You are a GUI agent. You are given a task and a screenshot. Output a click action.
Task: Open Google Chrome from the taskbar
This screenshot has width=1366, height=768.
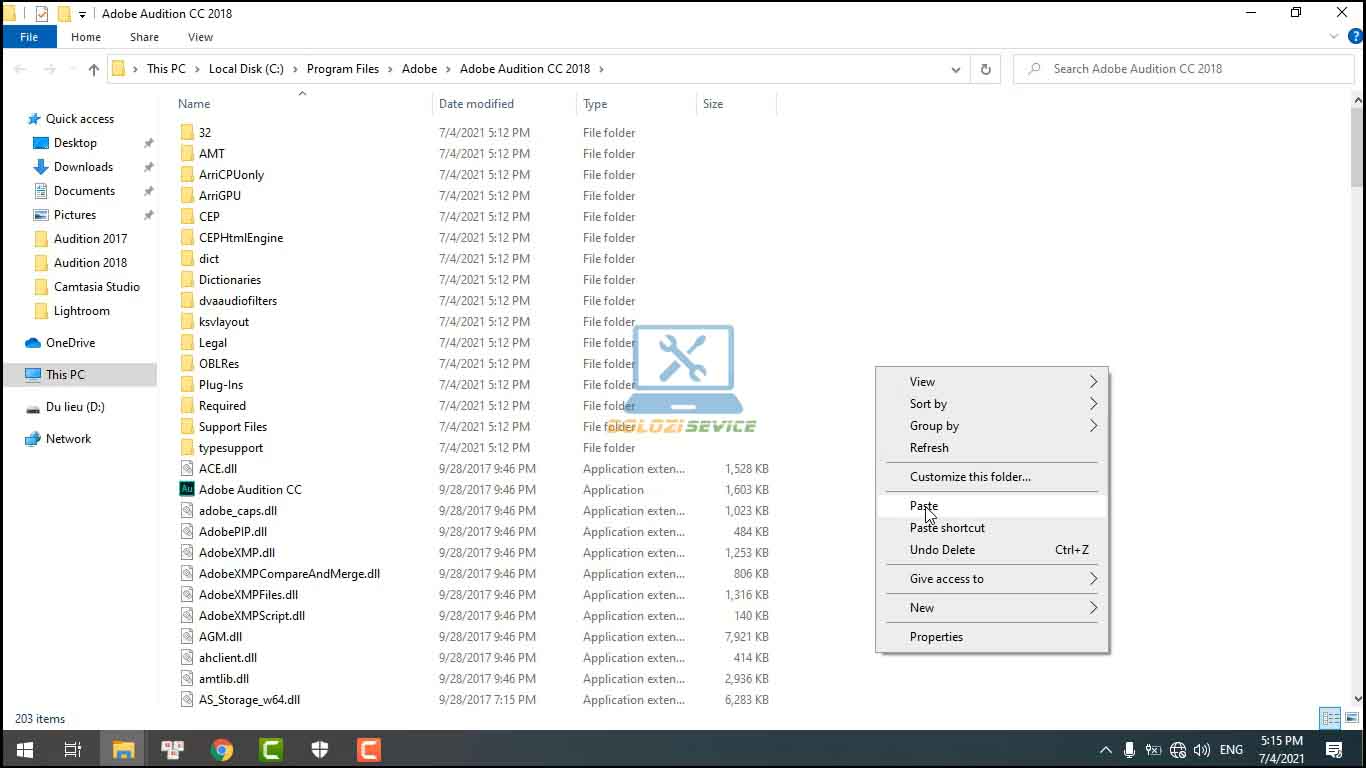pyautogui.click(x=222, y=749)
